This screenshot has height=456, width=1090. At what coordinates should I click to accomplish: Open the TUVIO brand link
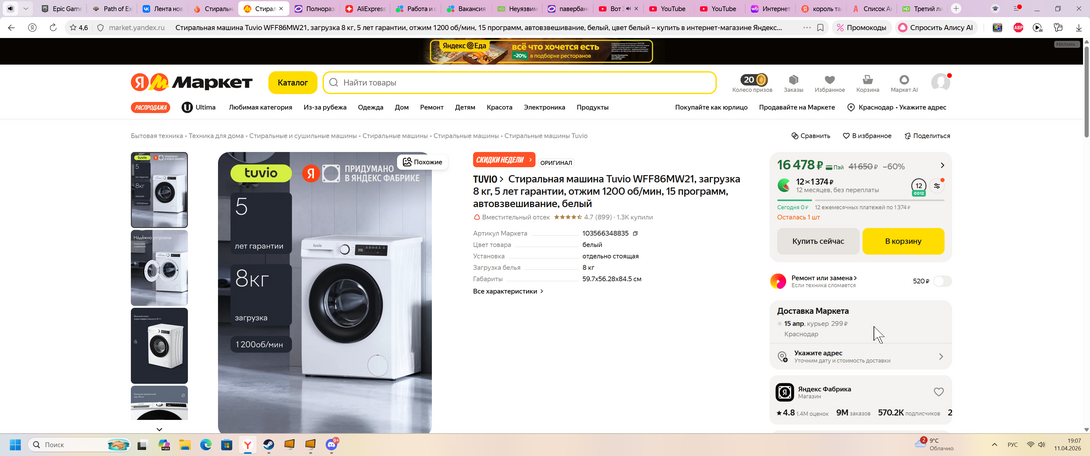pyautogui.click(x=488, y=179)
